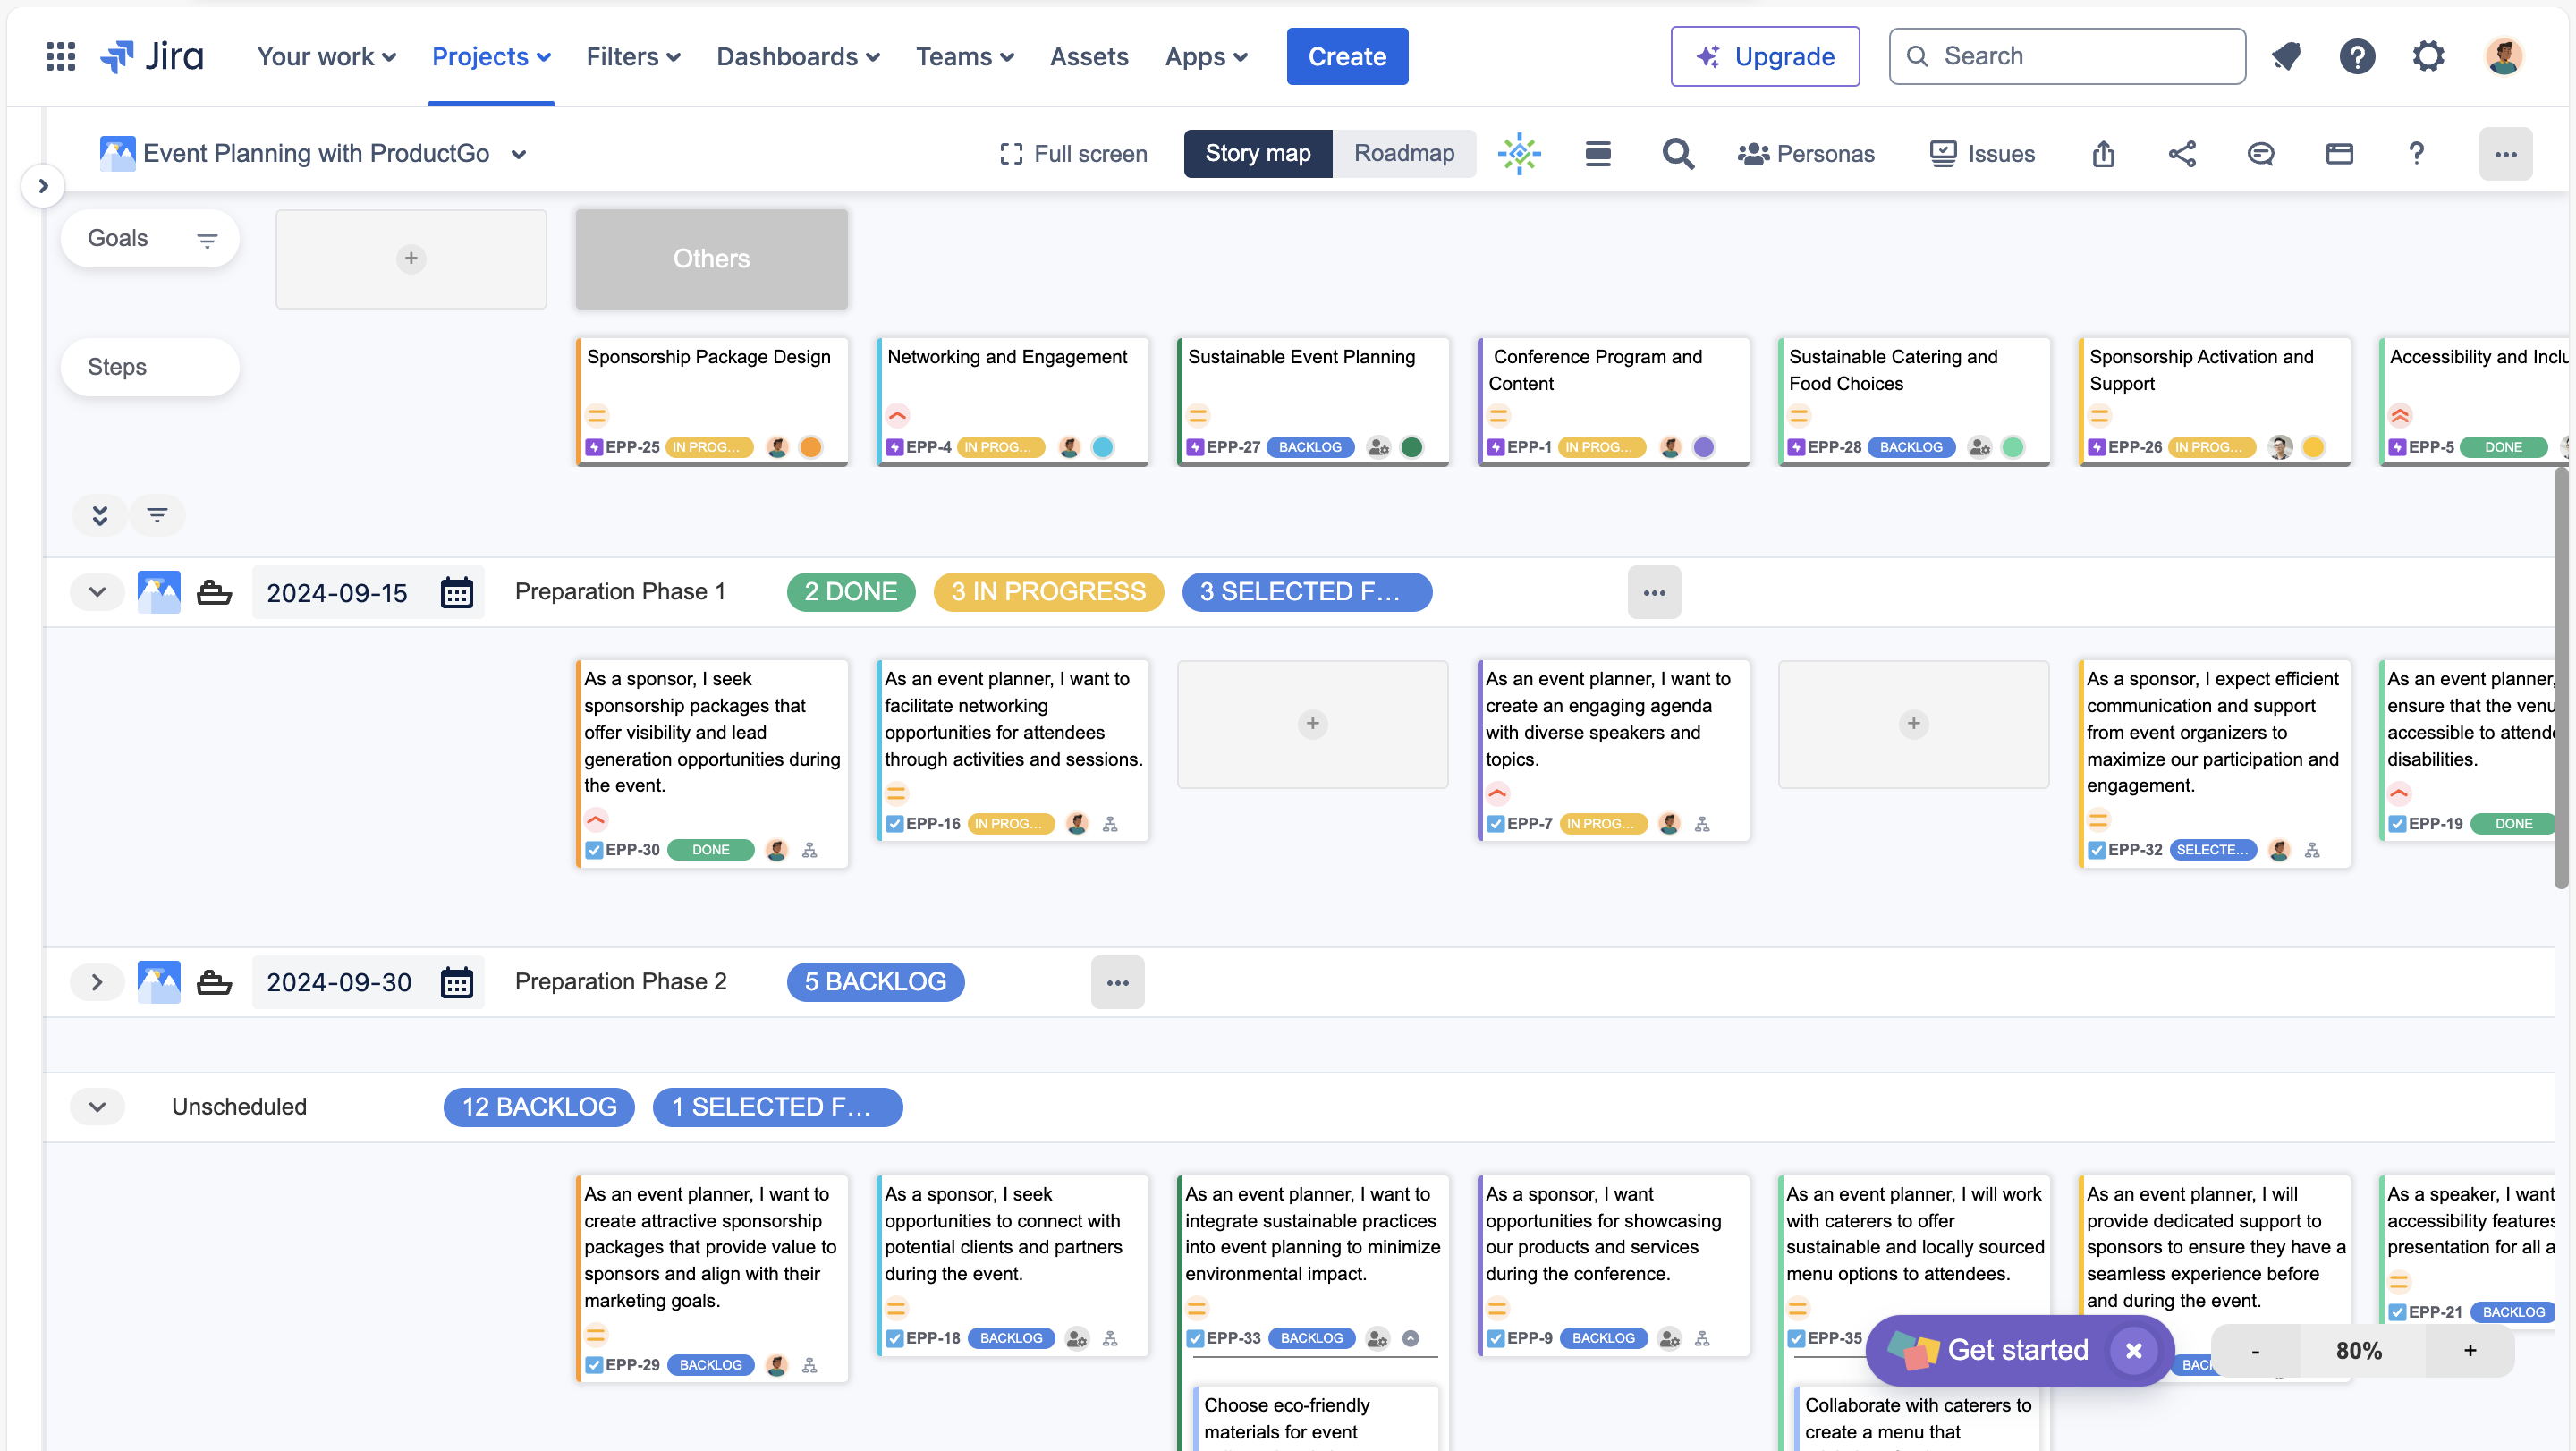The width and height of the screenshot is (2576, 1451).
Task: Open the export icon in the toolbar
Action: 2103,154
